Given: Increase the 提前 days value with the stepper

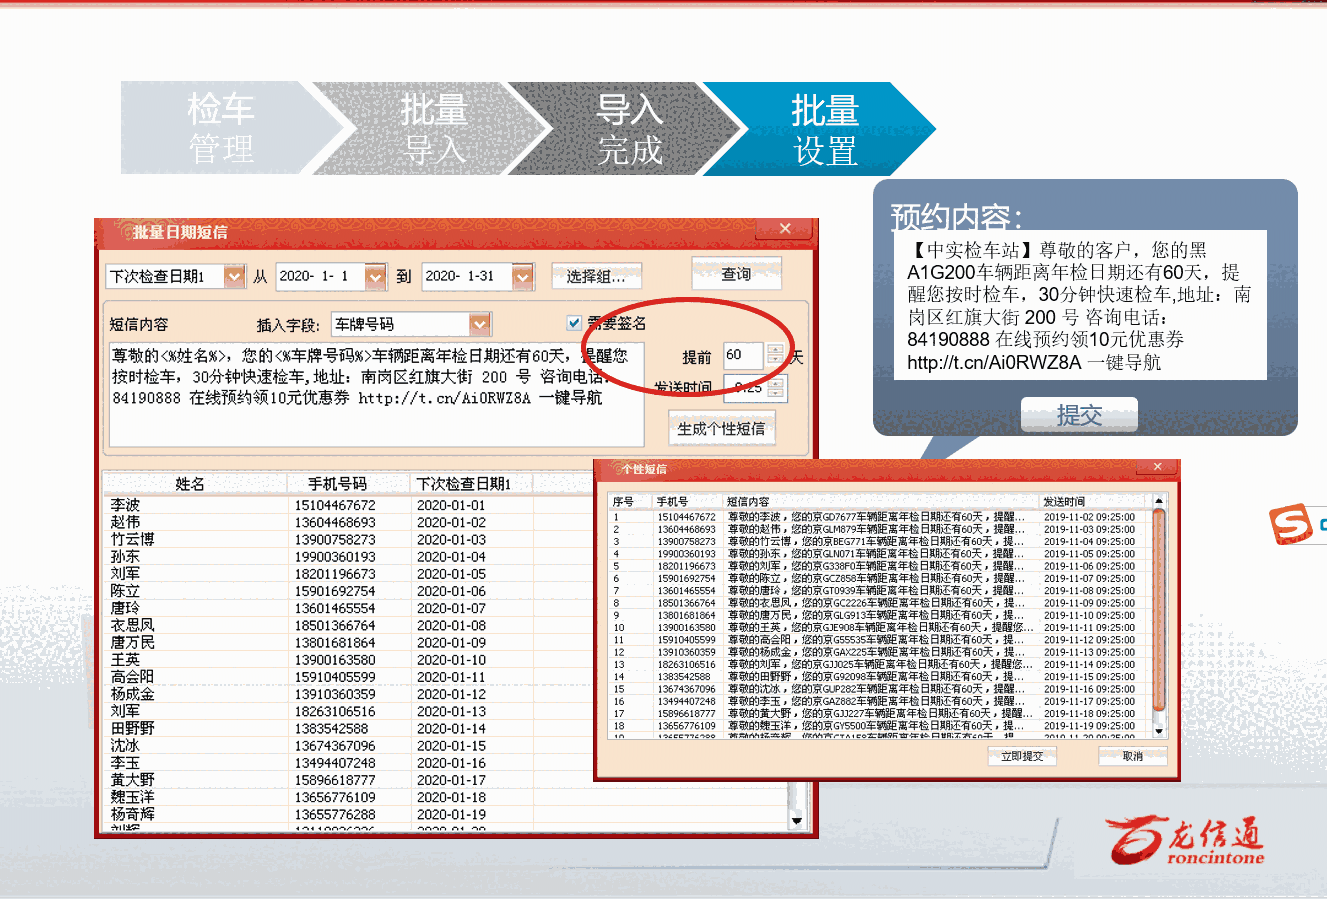Looking at the screenshot, I should 775,349.
